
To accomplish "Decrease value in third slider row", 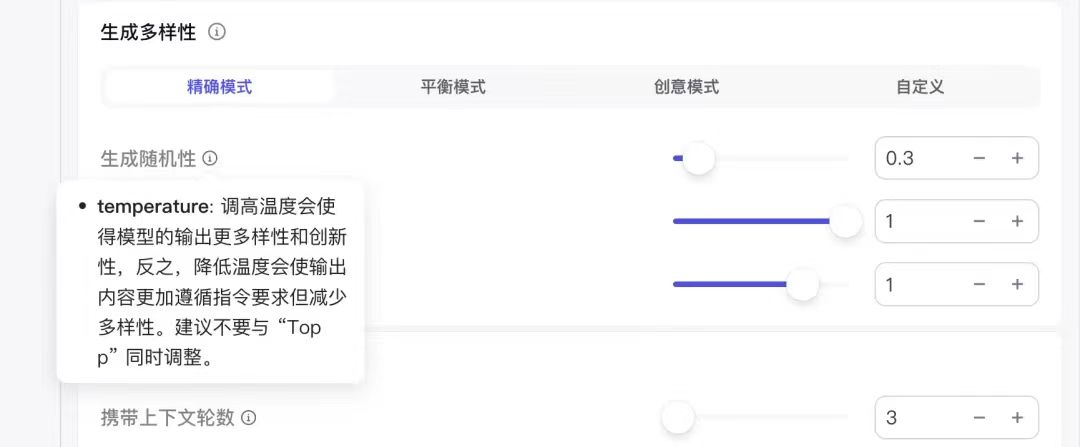I will coord(979,284).
